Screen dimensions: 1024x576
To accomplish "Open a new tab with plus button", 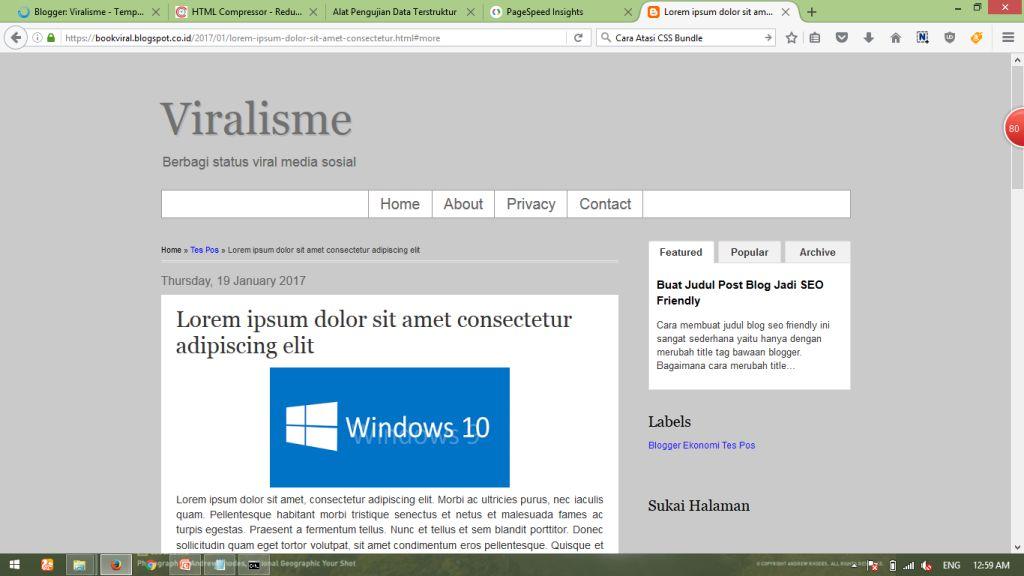I will [811, 12].
